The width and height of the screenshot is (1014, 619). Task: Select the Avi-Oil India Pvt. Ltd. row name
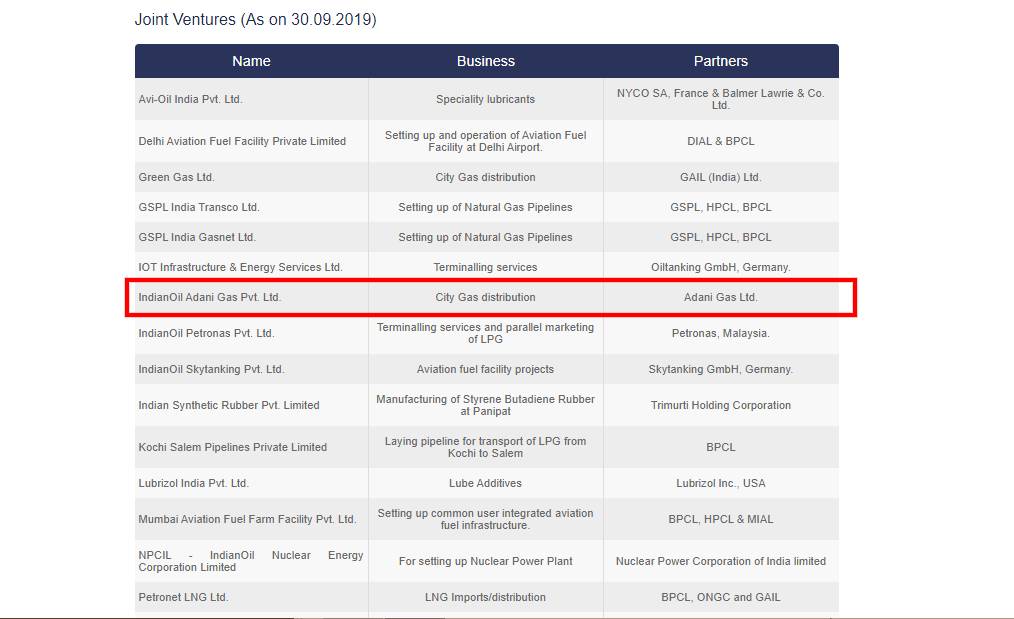191,99
